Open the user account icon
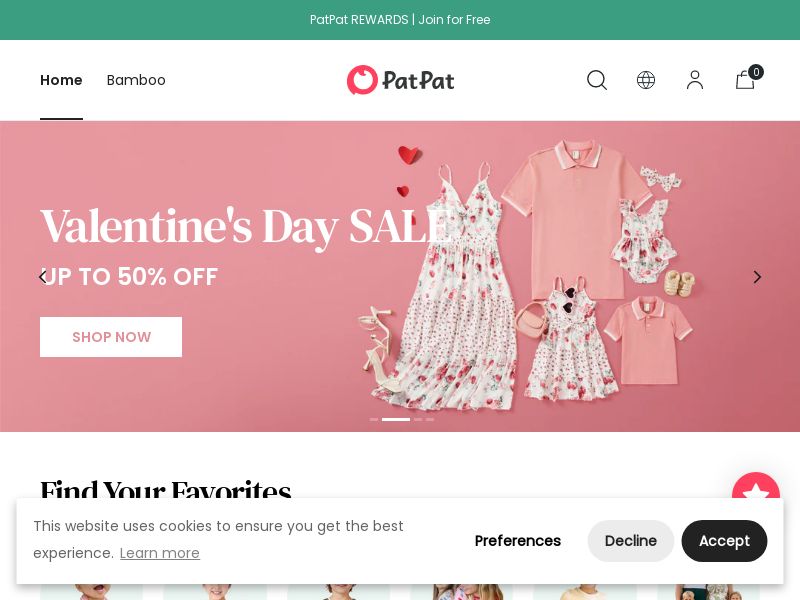Screen dimensions: 800x600 tap(695, 80)
